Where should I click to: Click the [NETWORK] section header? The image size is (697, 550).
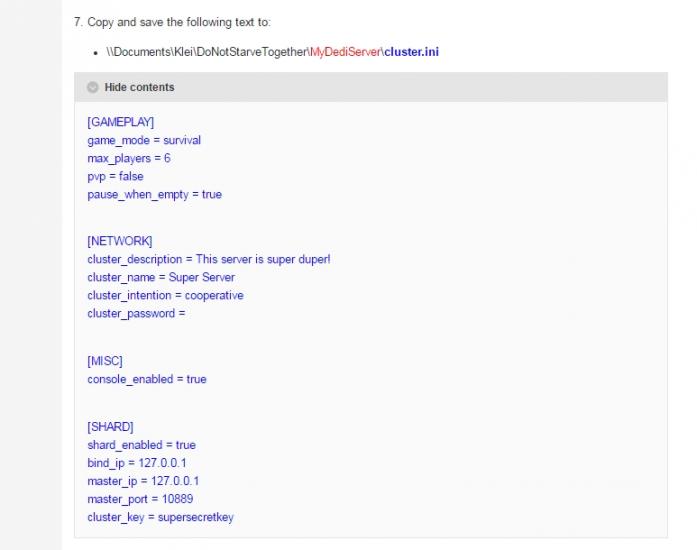point(119,241)
